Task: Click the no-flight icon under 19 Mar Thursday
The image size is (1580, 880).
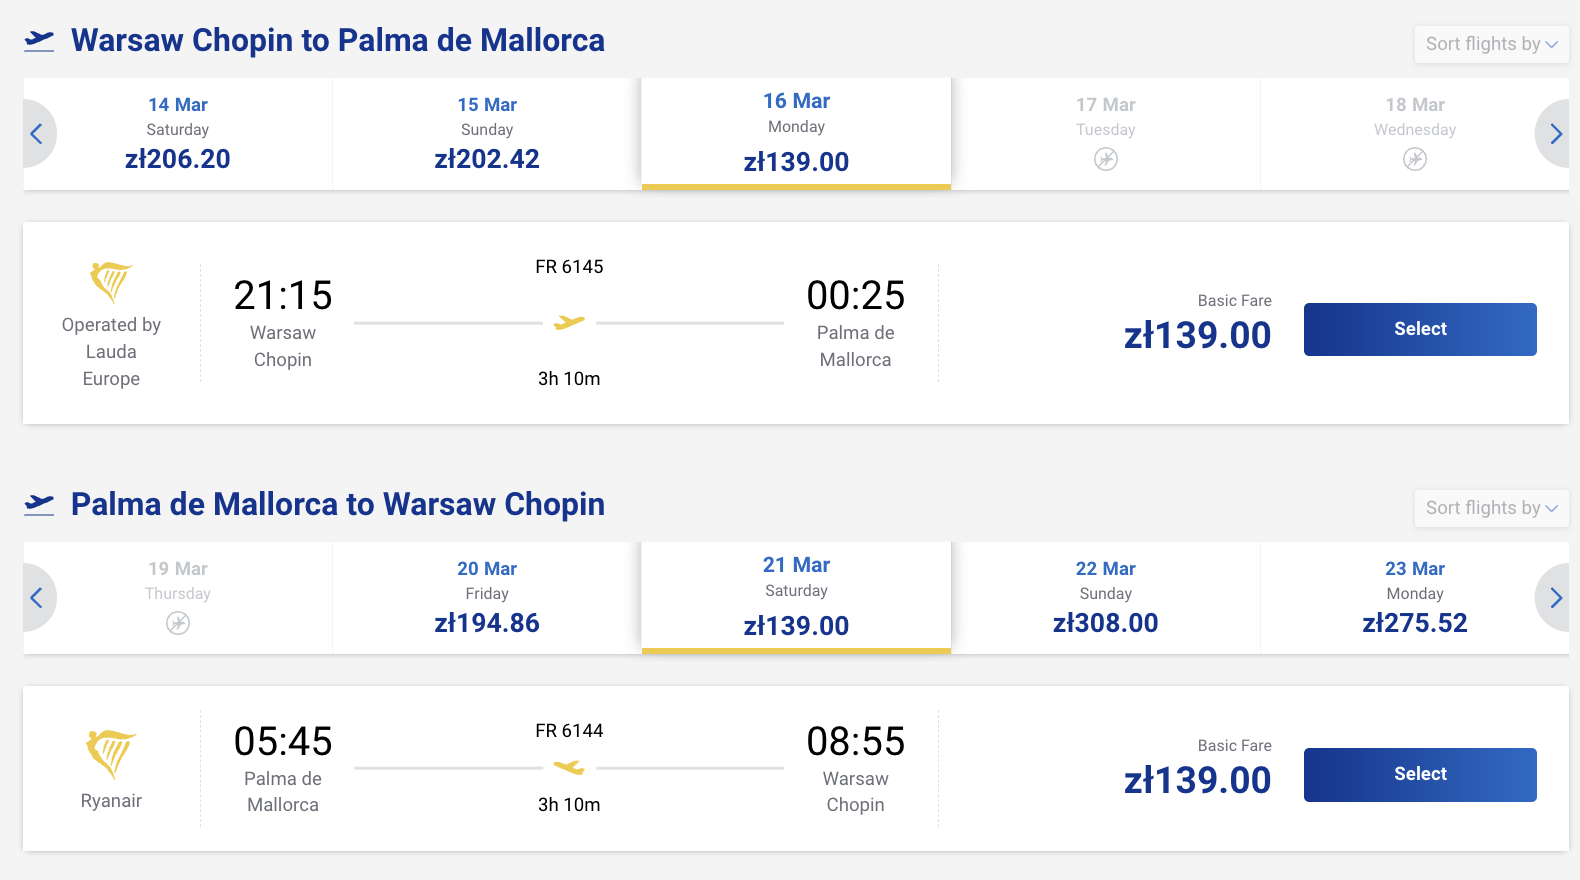Action: click(x=178, y=623)
